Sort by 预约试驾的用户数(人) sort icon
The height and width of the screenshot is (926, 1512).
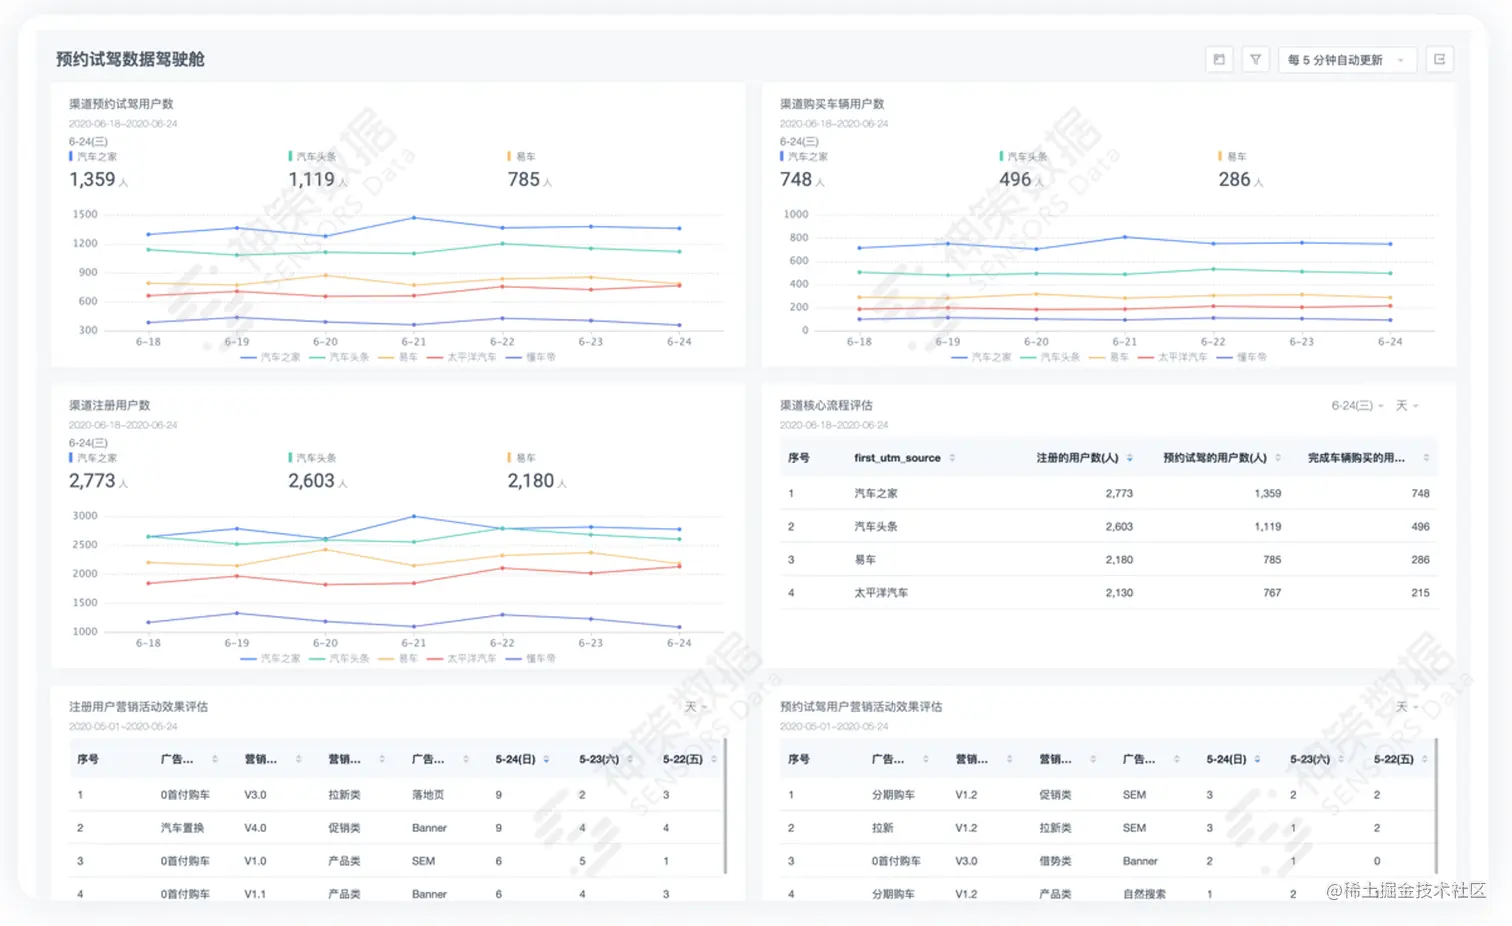click(x=1278, y=458)
